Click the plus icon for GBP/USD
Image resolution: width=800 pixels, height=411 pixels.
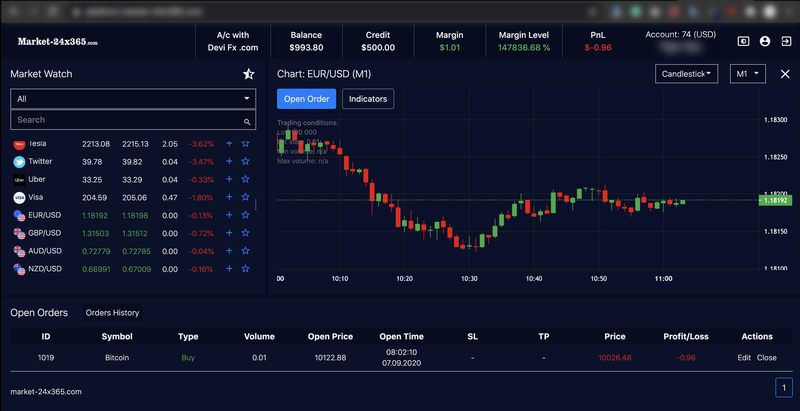coord(229,233)
